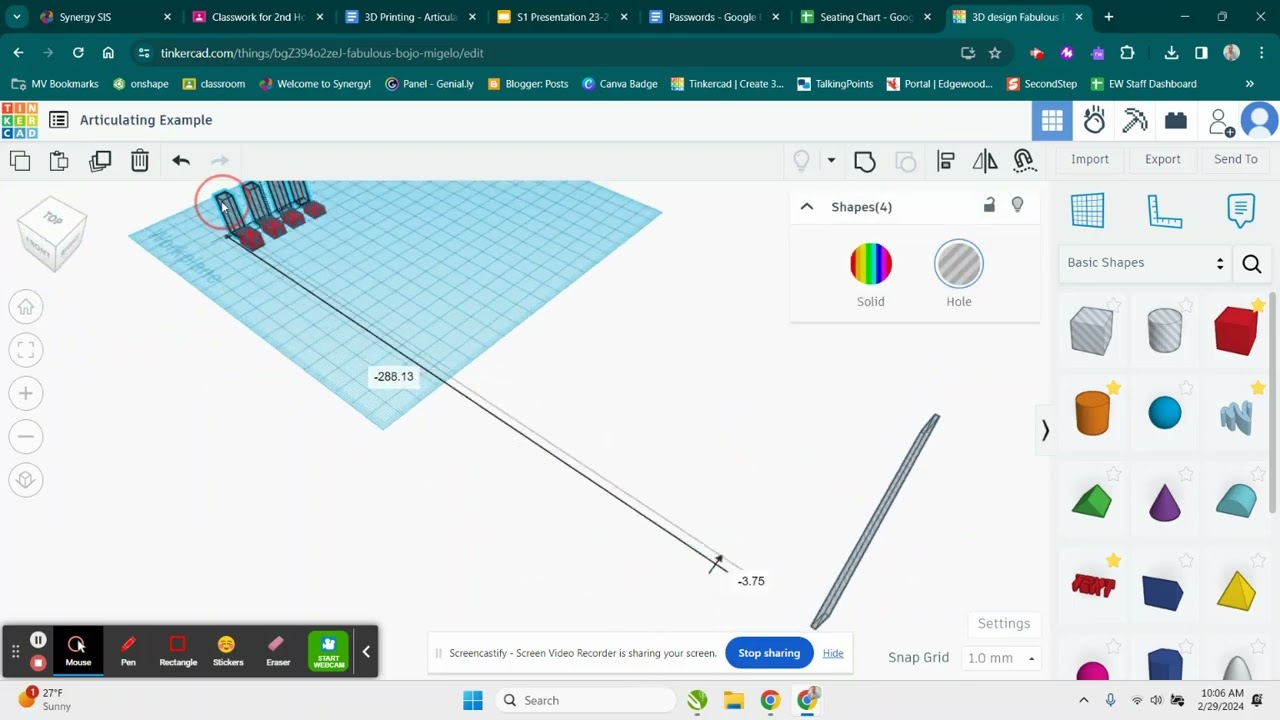Mirror the selected shapes
The image size is (1280, 720).
click(985, 160)
